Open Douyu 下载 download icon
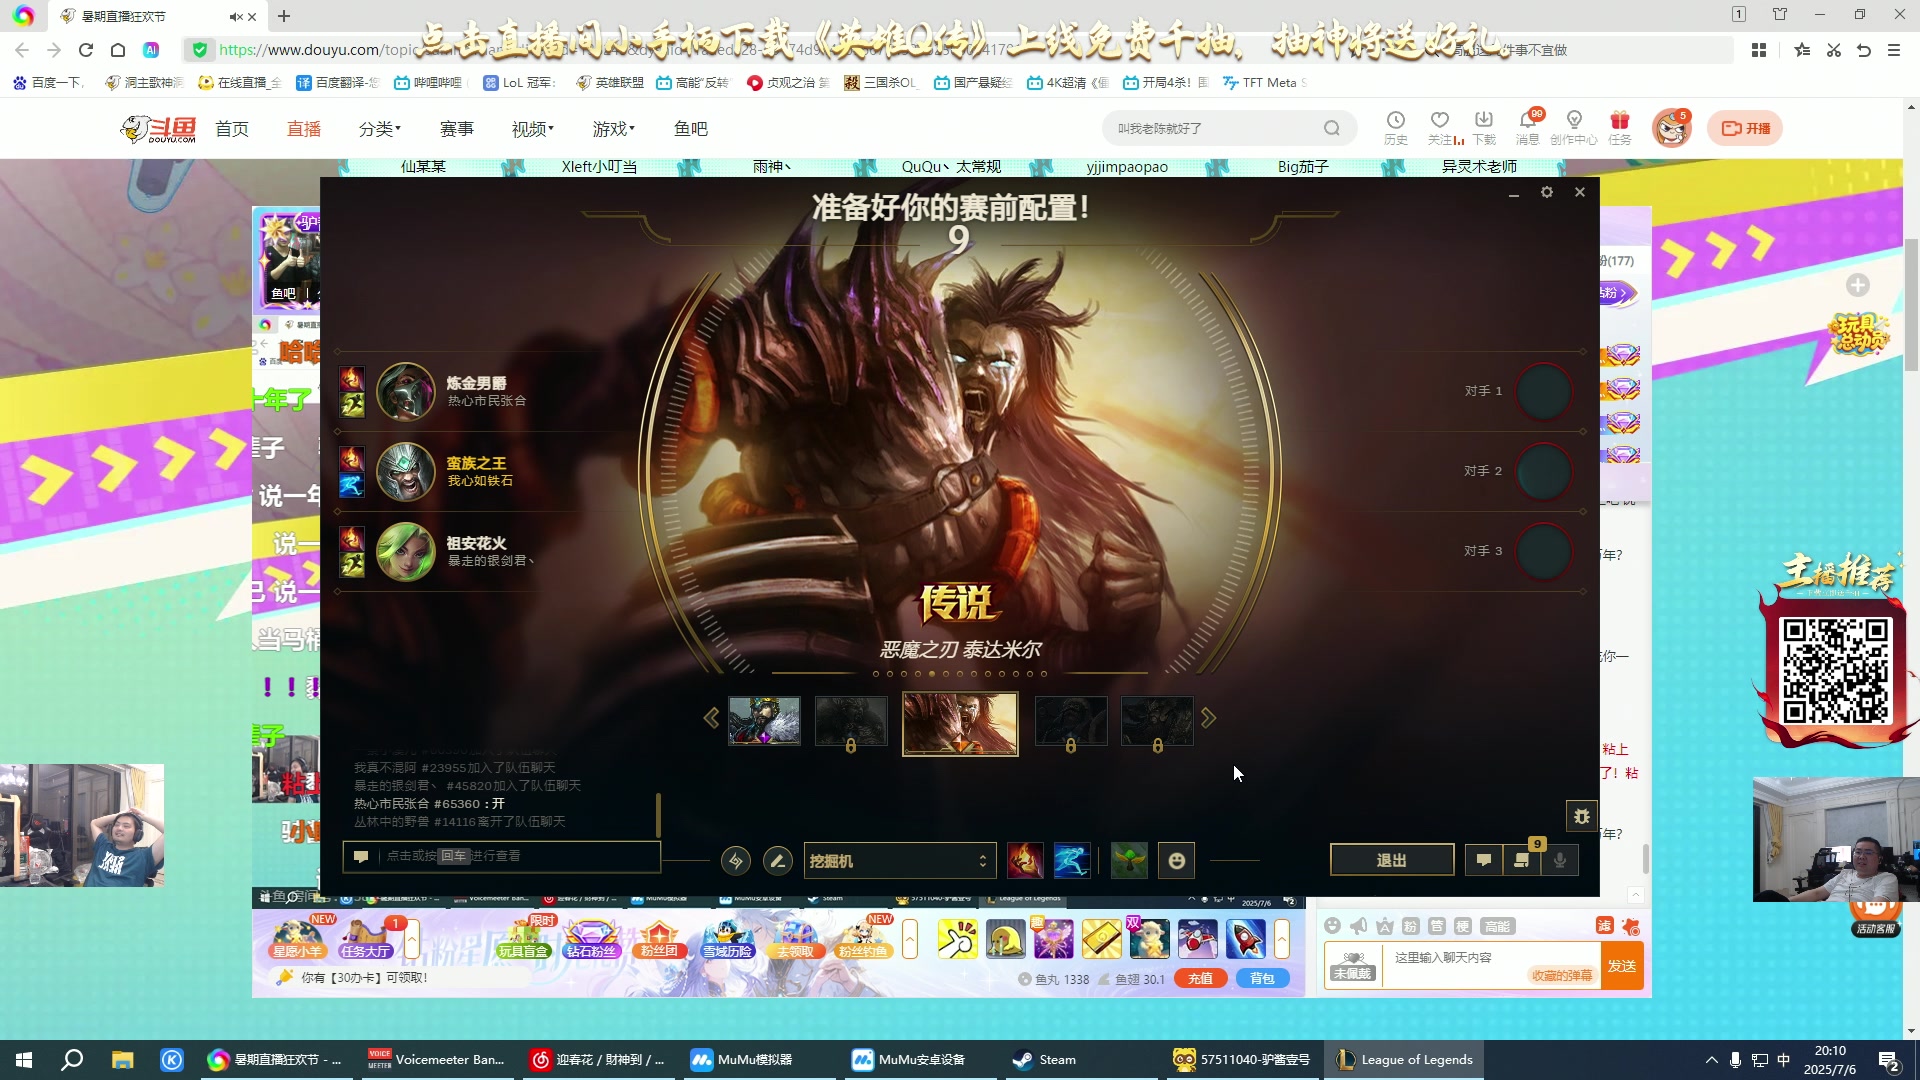The image size is (1920, 1080). click(1484, 128)
